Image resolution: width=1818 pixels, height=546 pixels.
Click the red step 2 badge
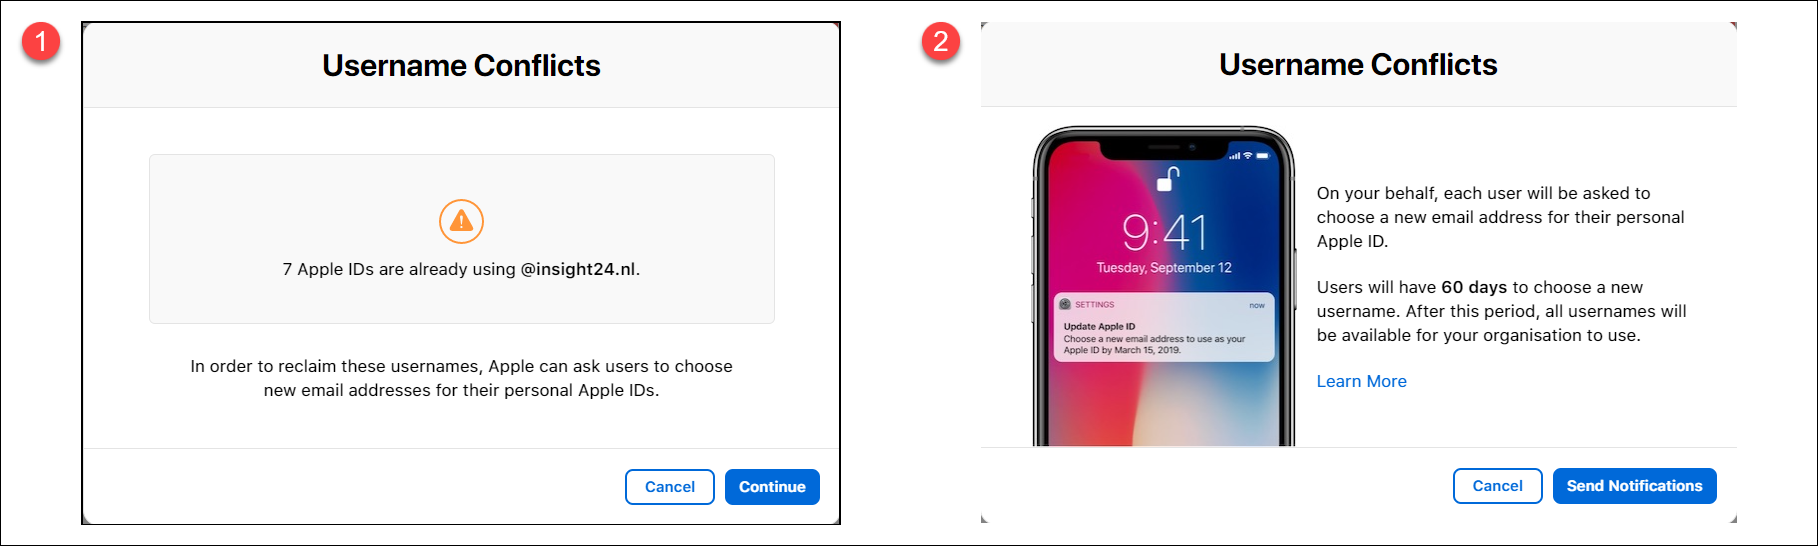tap(941, 41)
